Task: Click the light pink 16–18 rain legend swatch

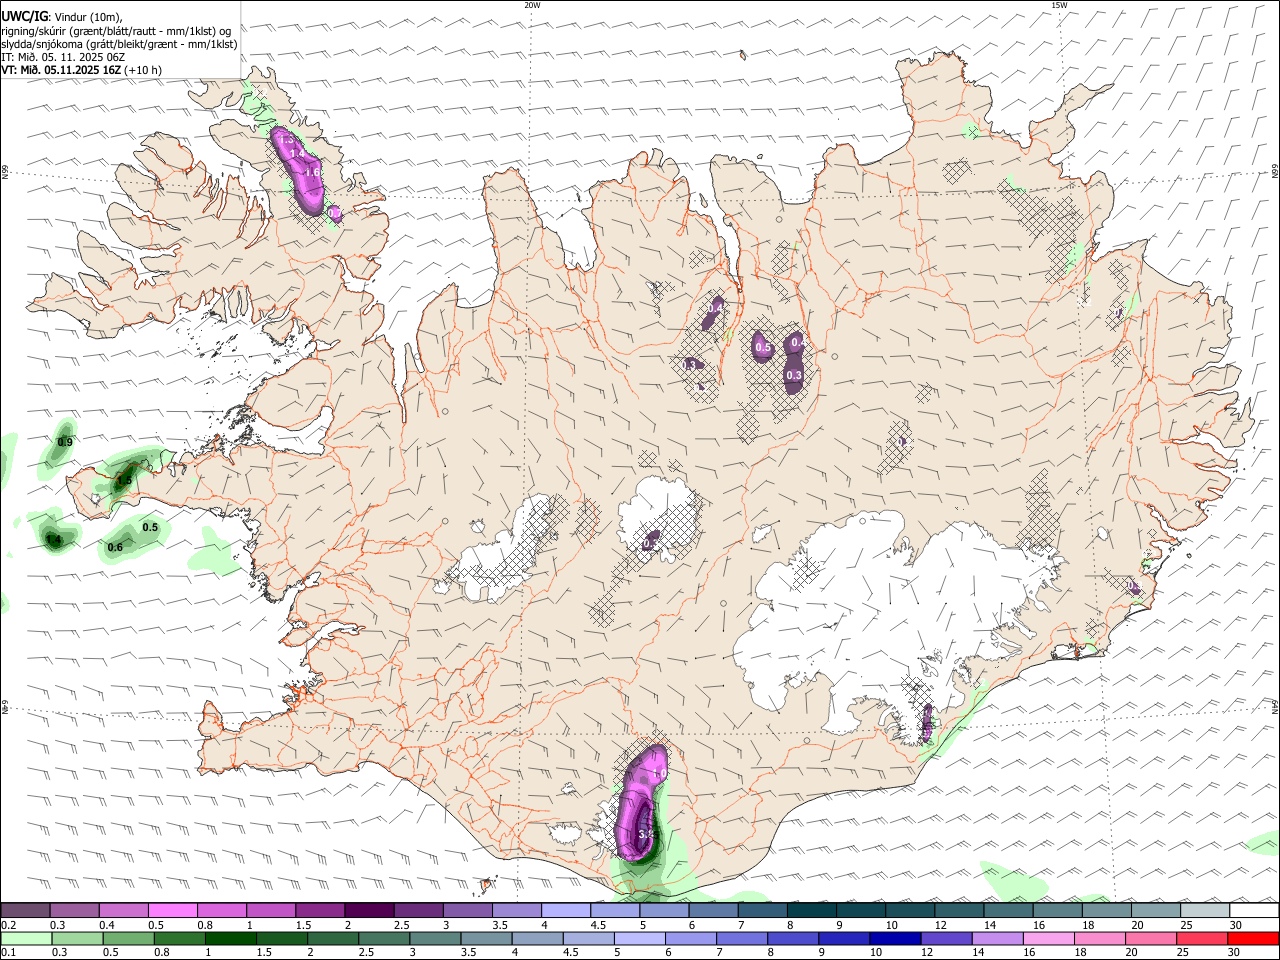Action: click(x=1049, y=938)
